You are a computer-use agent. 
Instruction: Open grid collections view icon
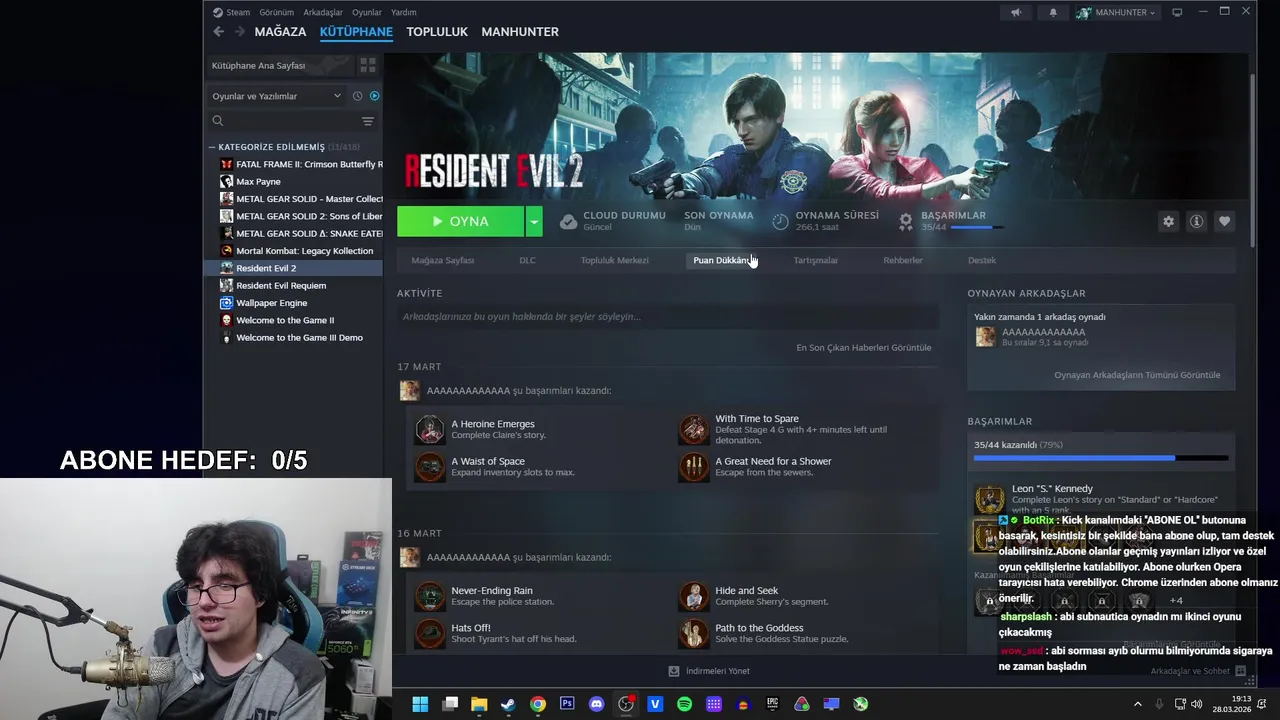(x=368, y=65)
